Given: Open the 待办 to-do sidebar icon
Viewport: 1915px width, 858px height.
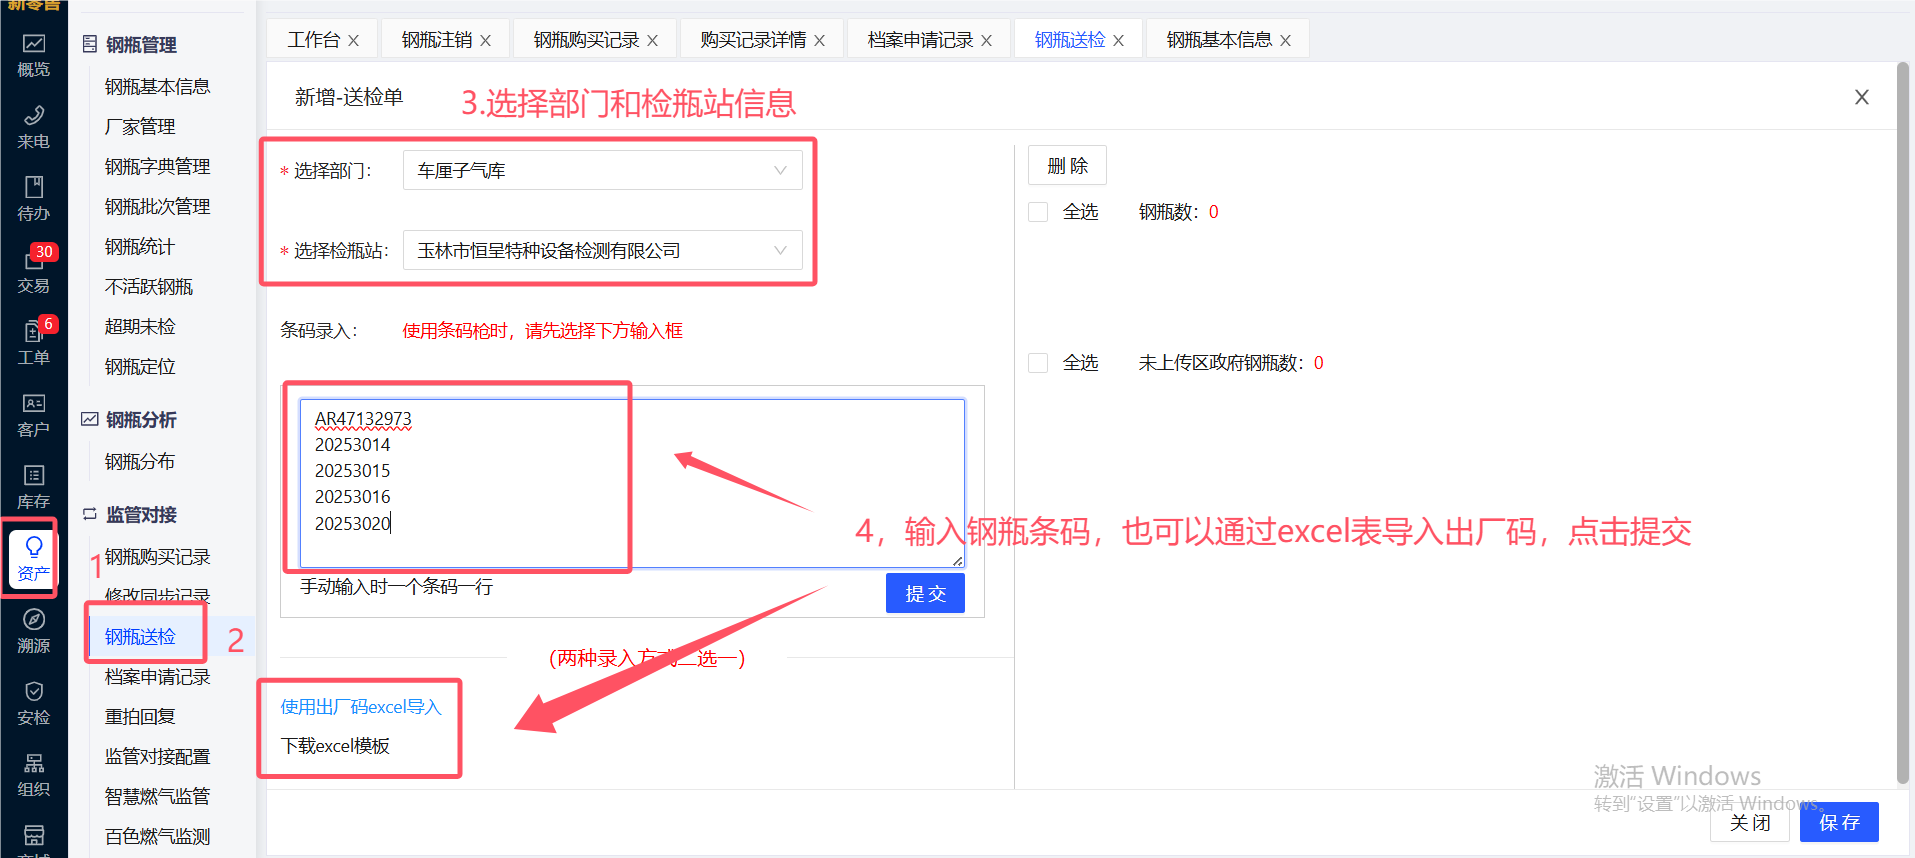Looking at the screenshot, I should (x=33, y=199).
